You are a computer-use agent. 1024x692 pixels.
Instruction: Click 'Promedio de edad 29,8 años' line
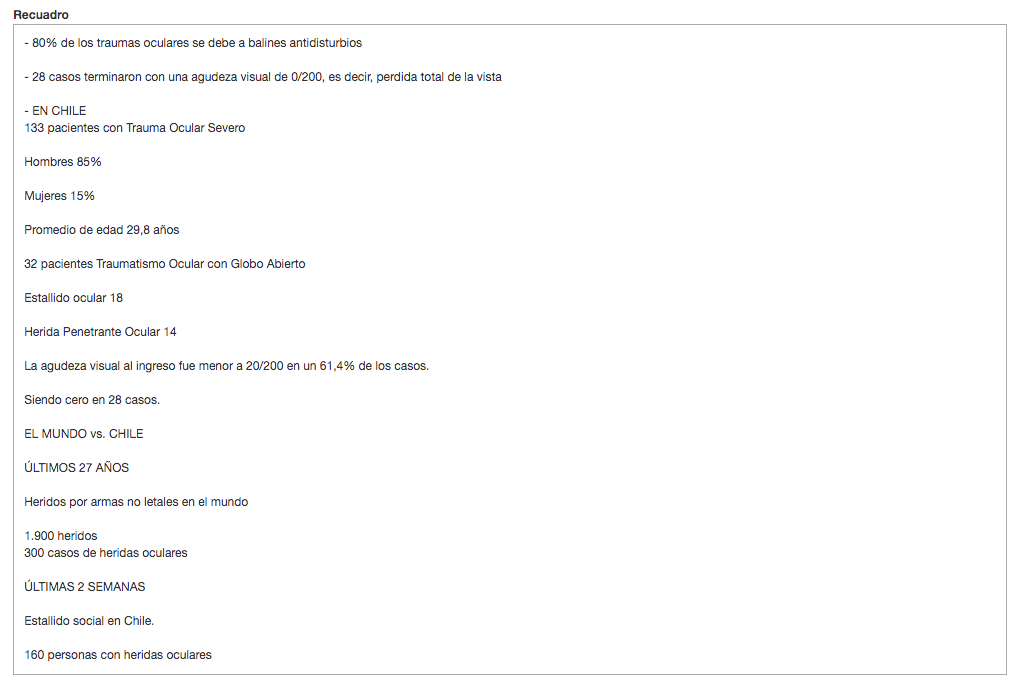[101, 230]
